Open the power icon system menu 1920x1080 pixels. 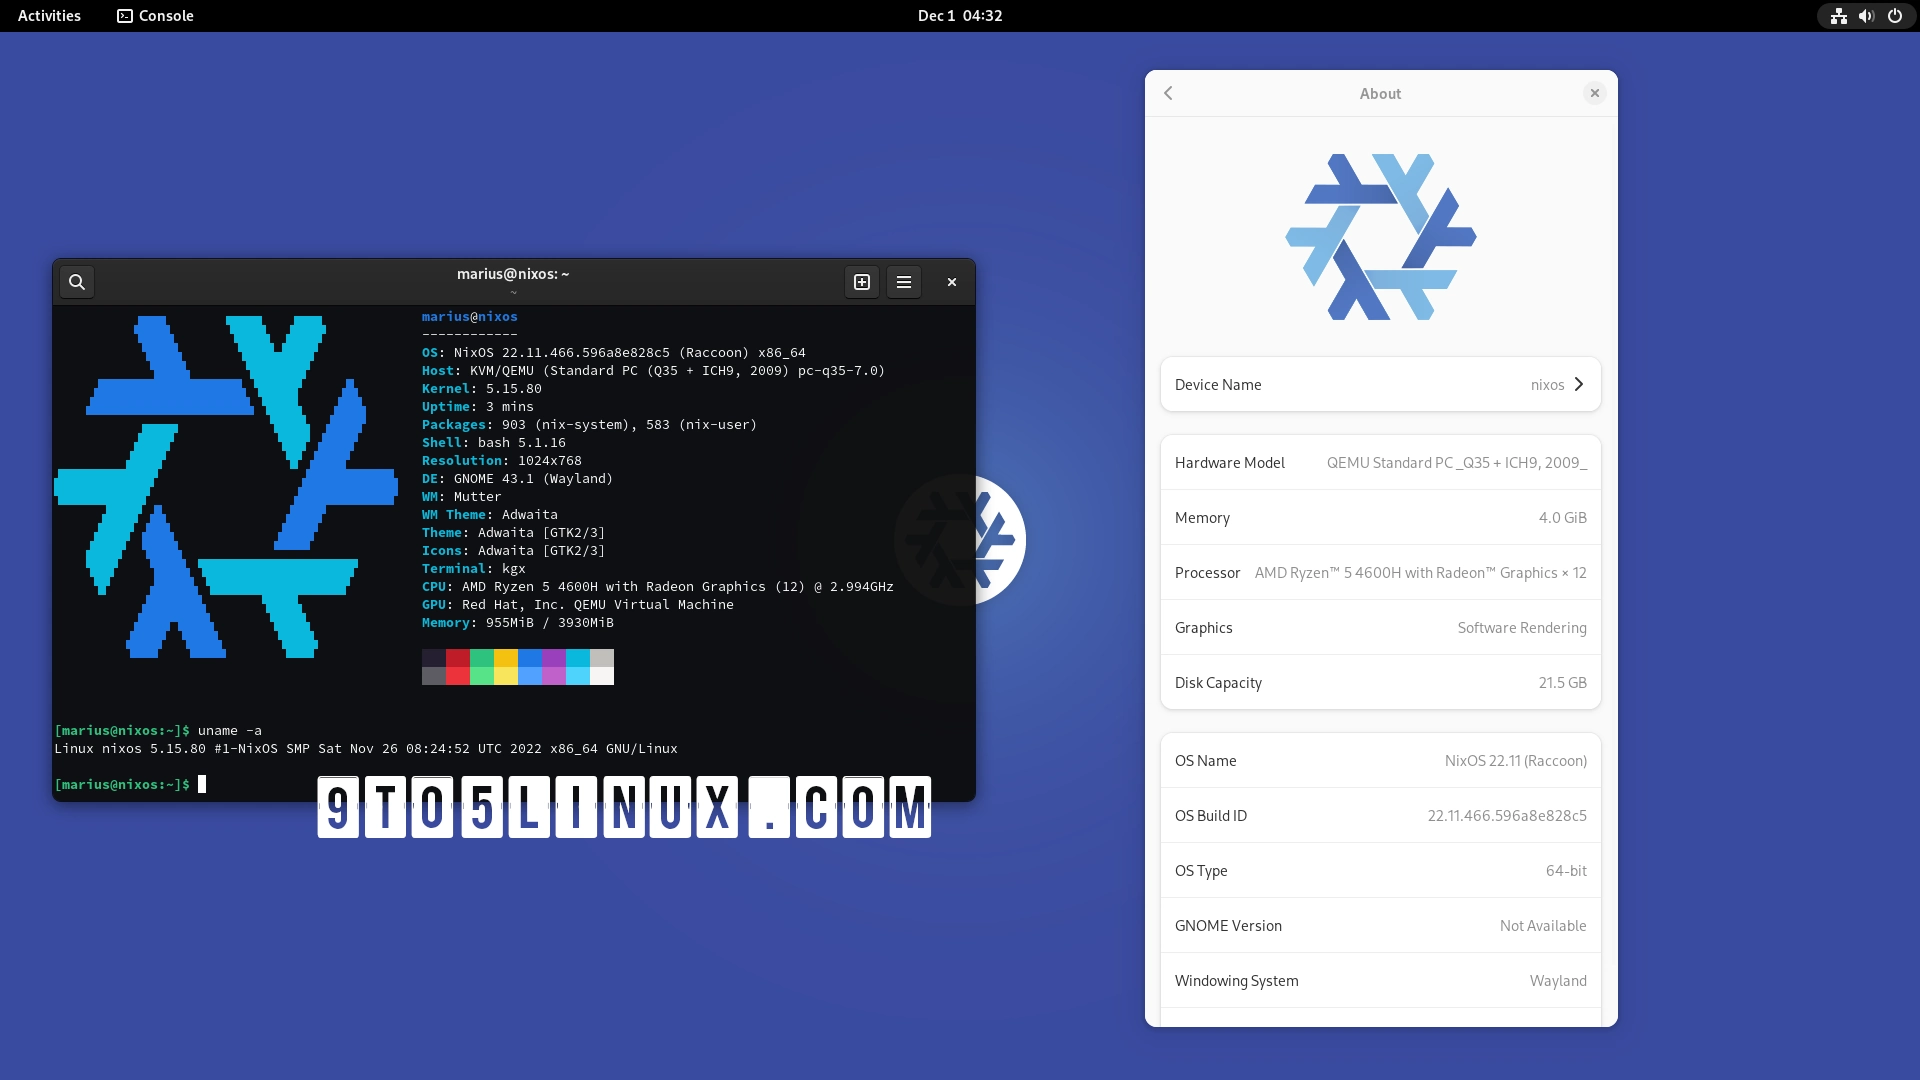point(1894,16)
